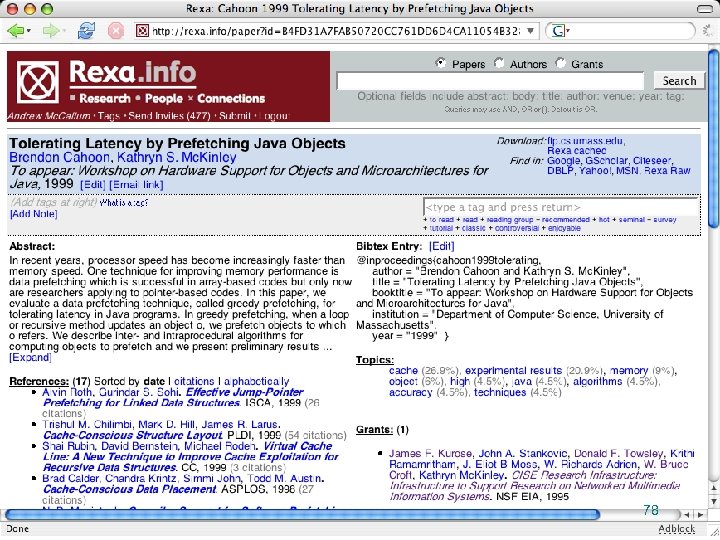The image size is (720, 540).
Task: Click the horizontal scrollbar thumb
Action: click(x=303, y=515)
